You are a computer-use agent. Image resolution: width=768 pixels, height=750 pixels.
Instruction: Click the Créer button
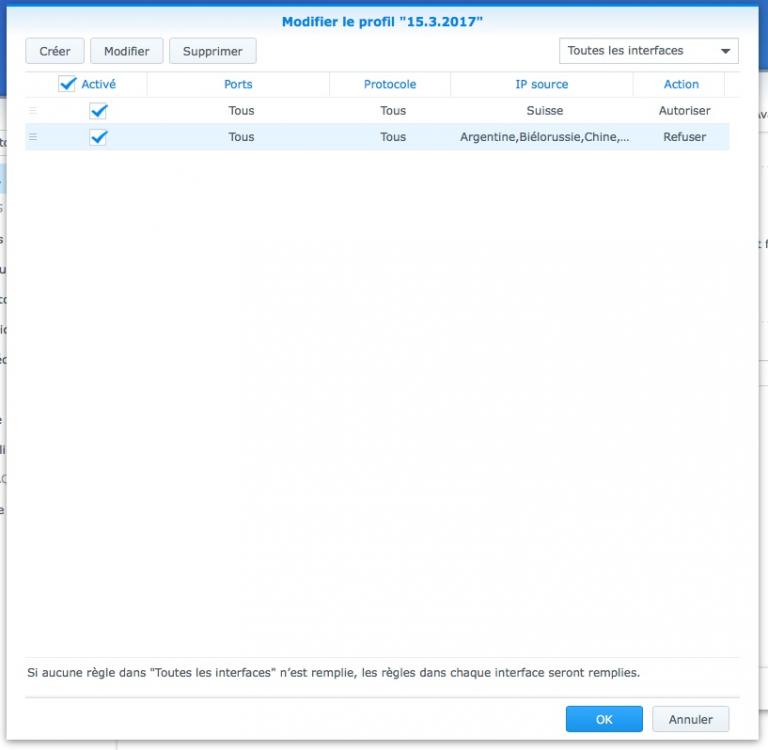pos(55,51)
